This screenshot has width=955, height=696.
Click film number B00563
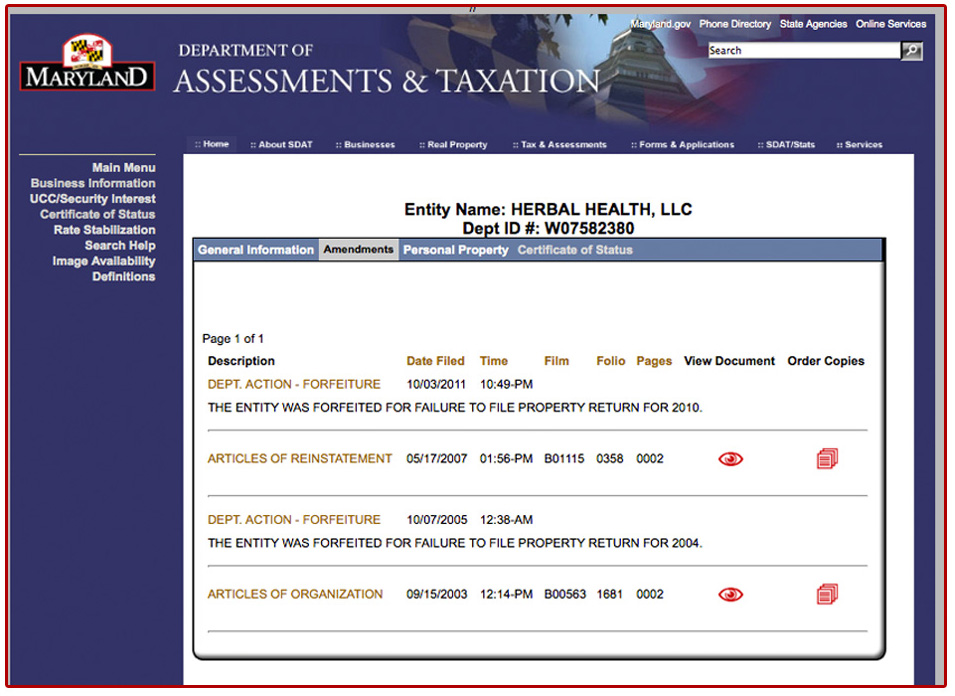coord(565,594)
